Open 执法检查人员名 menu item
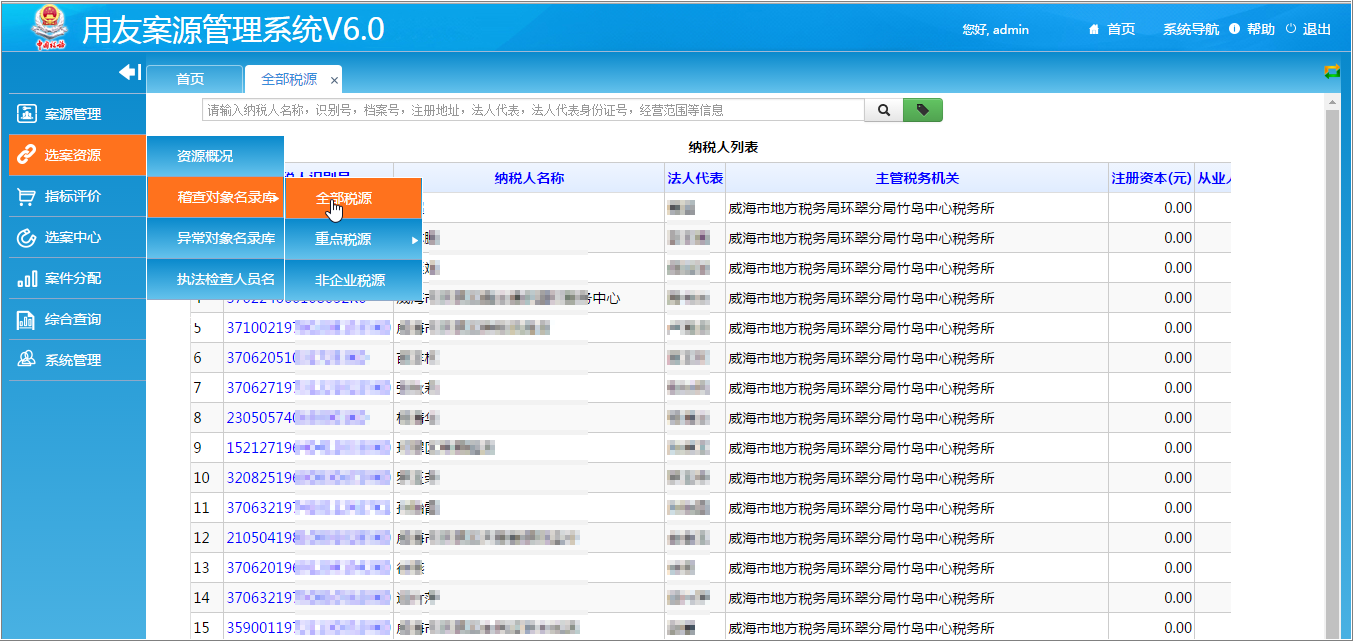Viewport: 1353px width, 641px height. coord(215,279)
